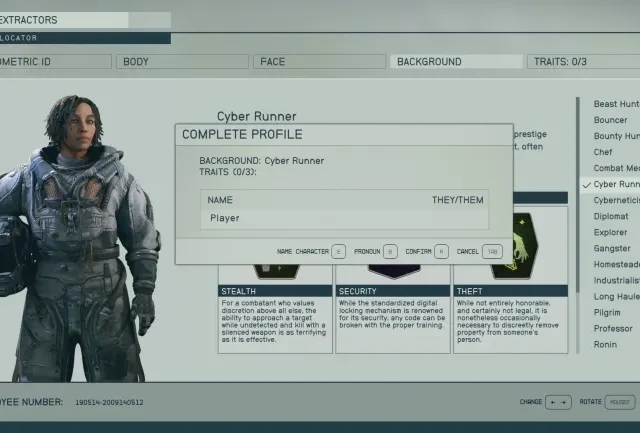Click the Cancel TAB key icon
The image size is (640, 433).
point(492,251)
